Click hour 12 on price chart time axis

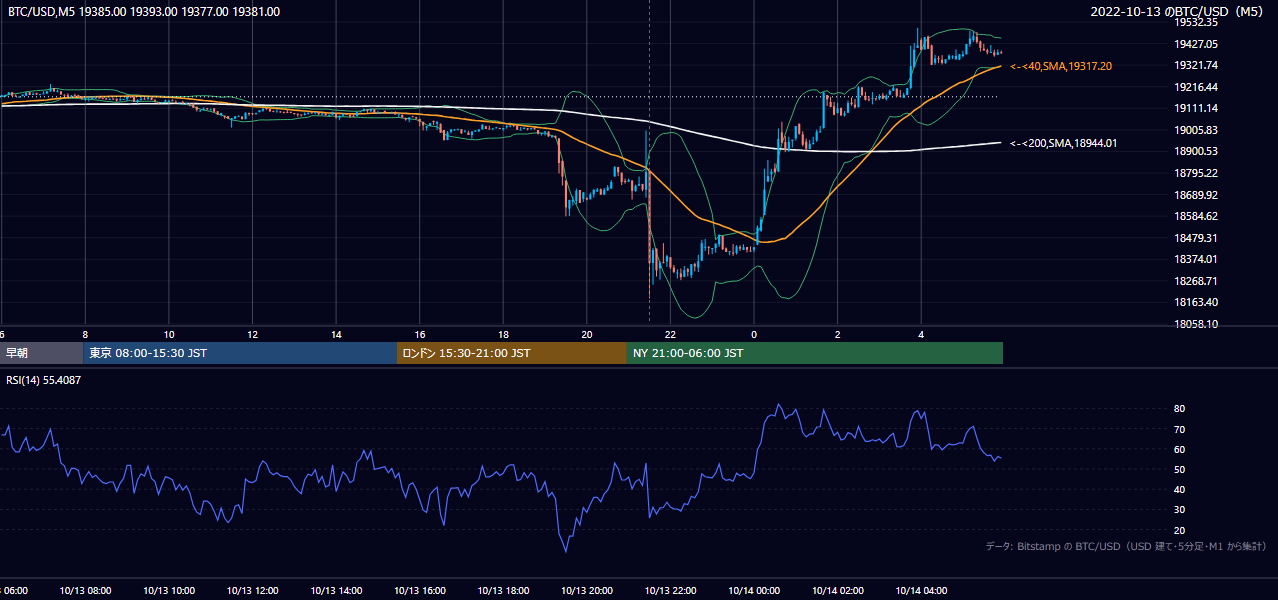[253, 335]
